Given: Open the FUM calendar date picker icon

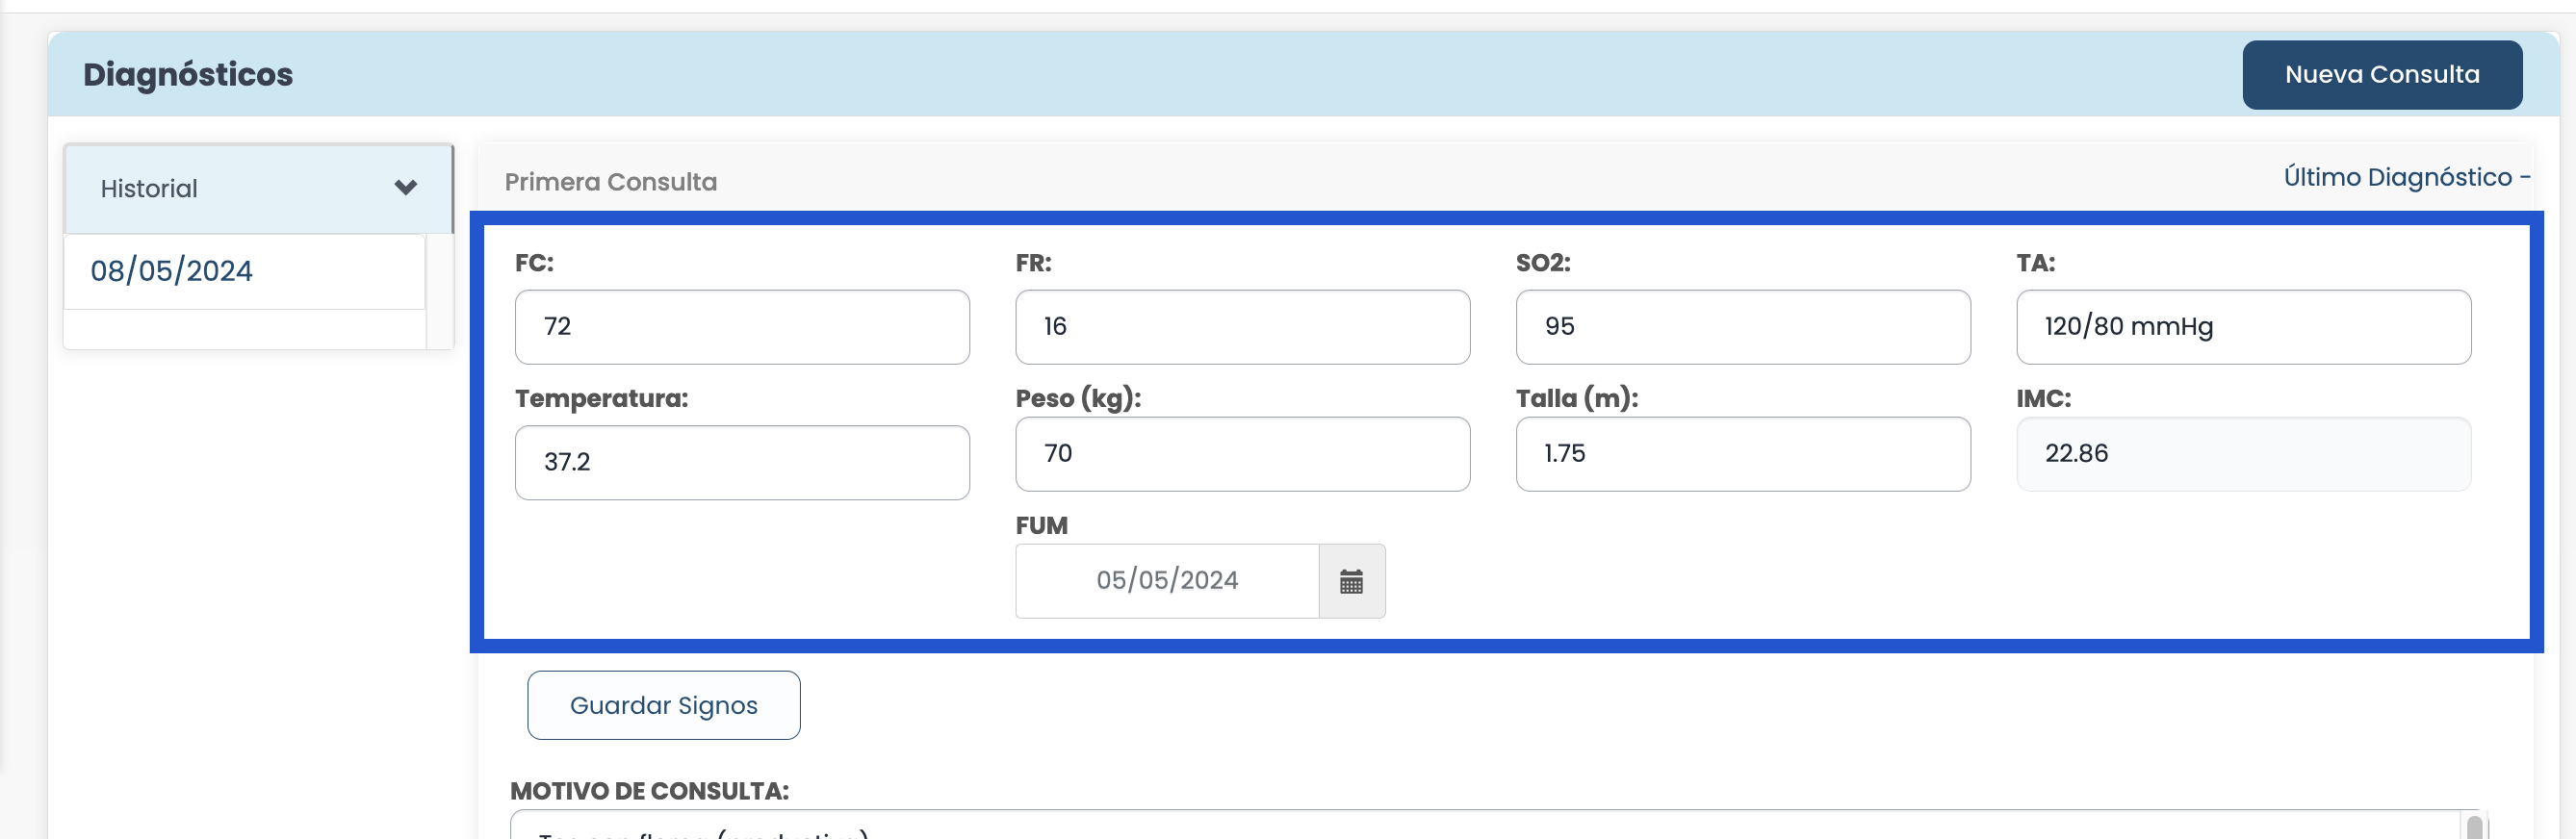Looking at the screenshot, I should (1351, 581).
